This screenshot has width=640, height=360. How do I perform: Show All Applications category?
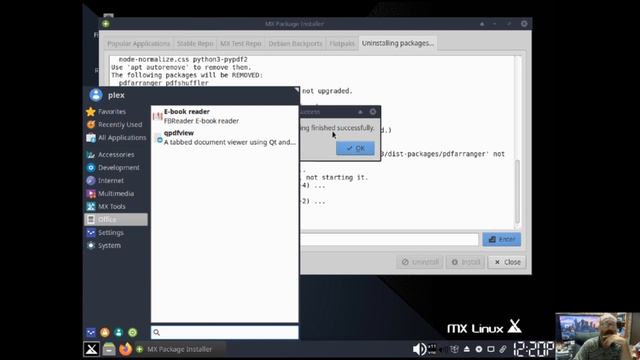pyautogui.click(x=116, y=138)
